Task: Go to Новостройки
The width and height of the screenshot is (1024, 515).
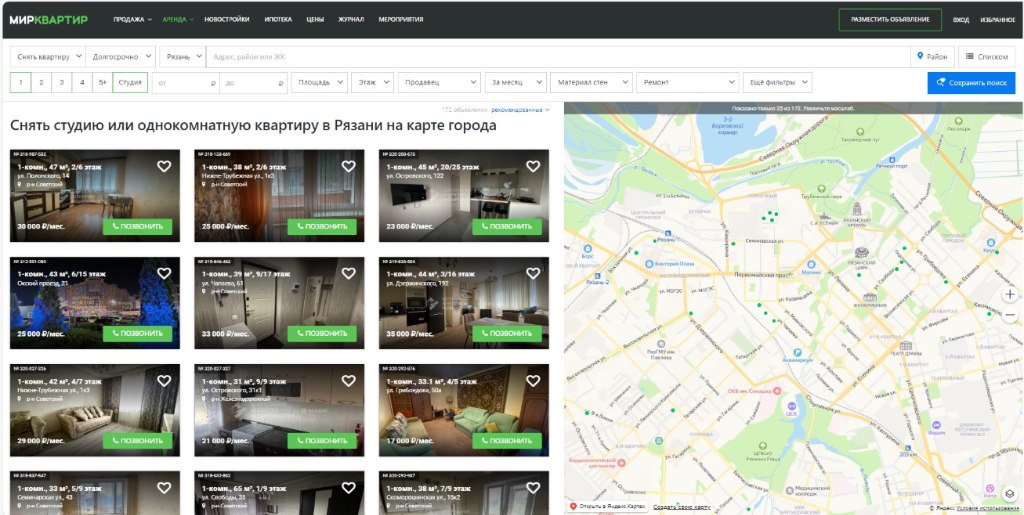Action: [227, 20]
